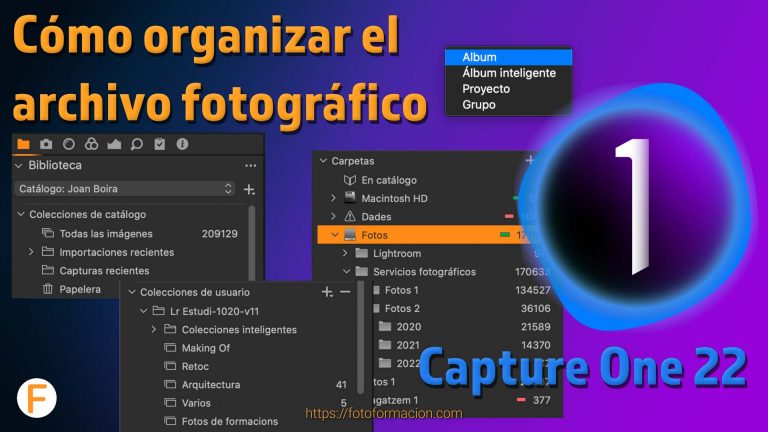Image resolution: width=768 pixels, height=432 pixels.
Task: Open Biblioteca three-dots options menu
Action: [x=250, y=166]
